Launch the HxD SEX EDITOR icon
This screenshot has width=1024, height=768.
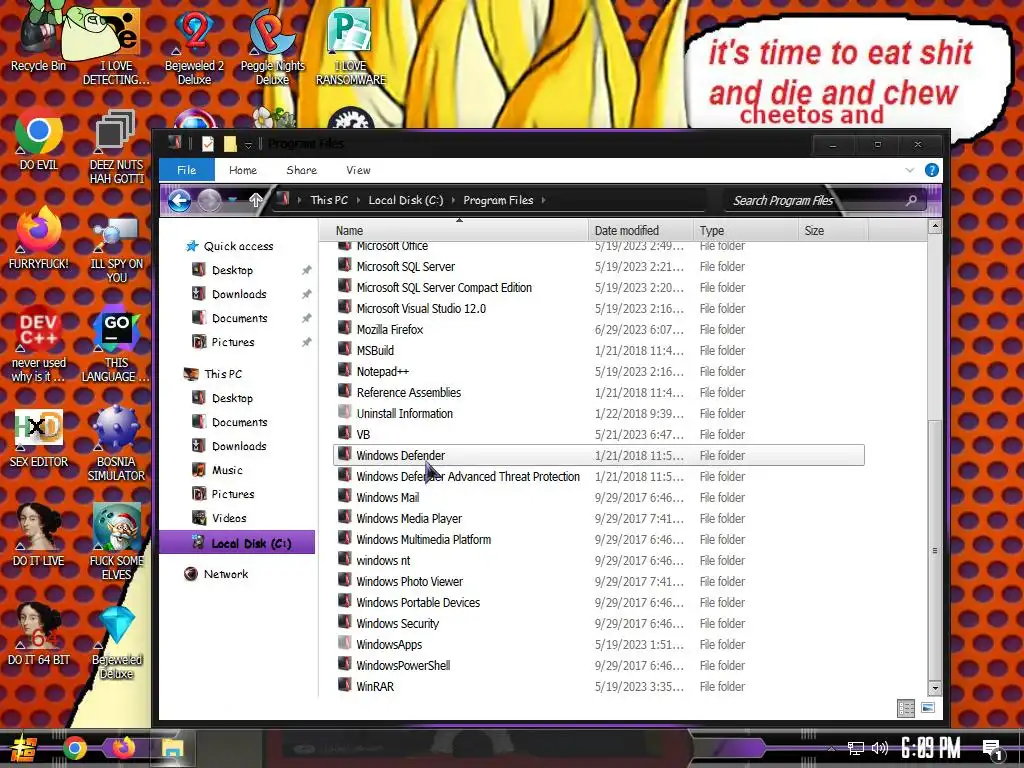tap(38, 438)
